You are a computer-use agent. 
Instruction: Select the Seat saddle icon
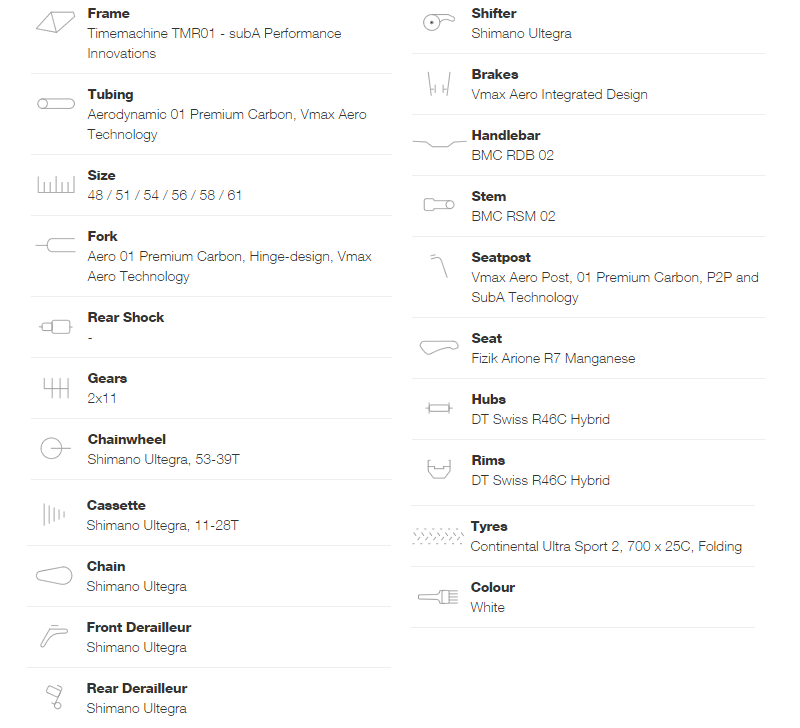439,347
